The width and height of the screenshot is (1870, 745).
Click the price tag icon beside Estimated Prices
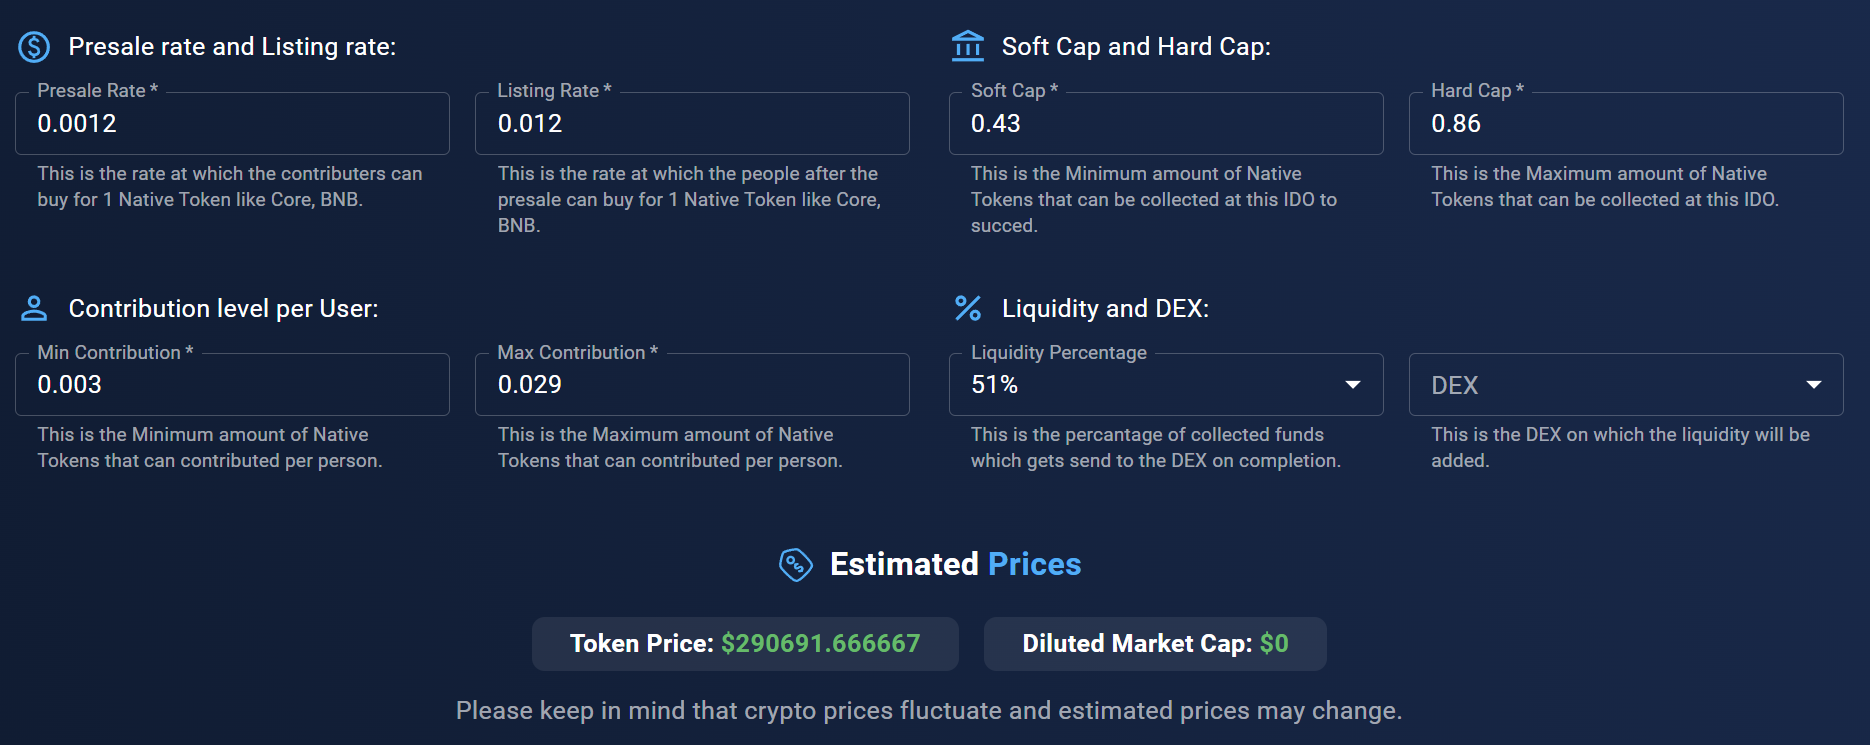click(x=797, y=564)
